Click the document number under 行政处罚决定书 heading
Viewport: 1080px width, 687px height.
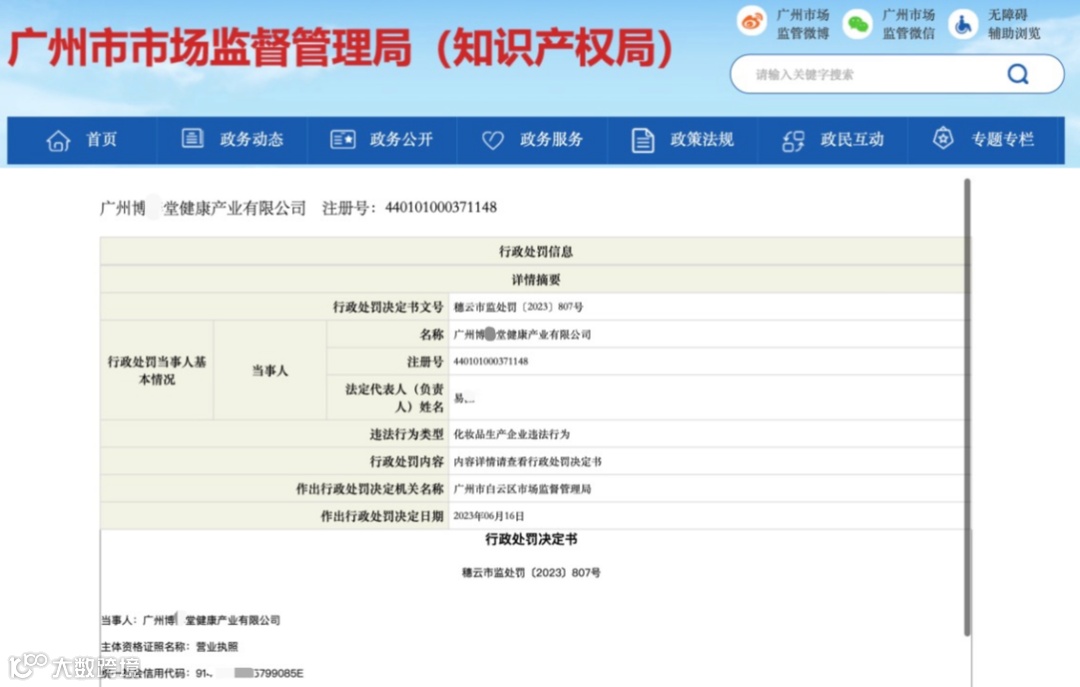point(531,573)
